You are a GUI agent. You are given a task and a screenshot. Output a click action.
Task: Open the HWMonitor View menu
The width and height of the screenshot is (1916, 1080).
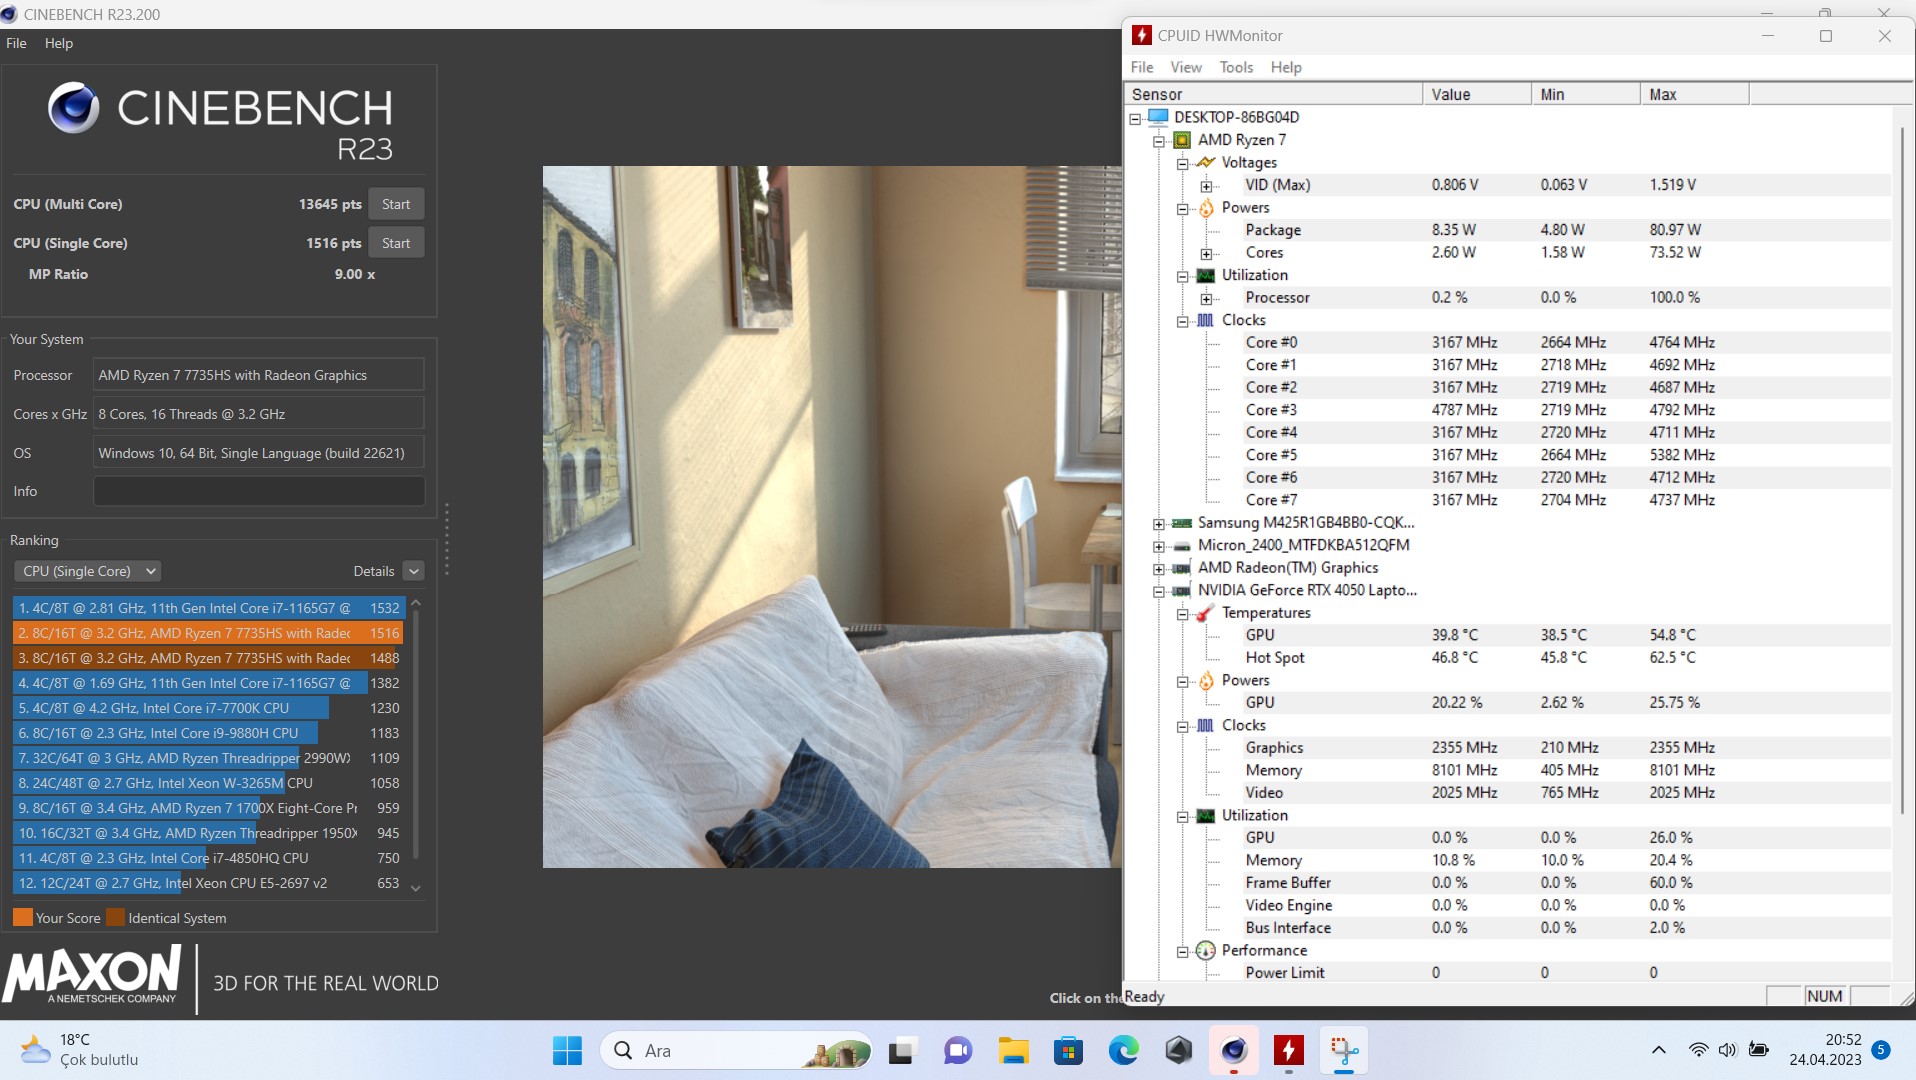pyautogui.click(x=1186, y=67)
